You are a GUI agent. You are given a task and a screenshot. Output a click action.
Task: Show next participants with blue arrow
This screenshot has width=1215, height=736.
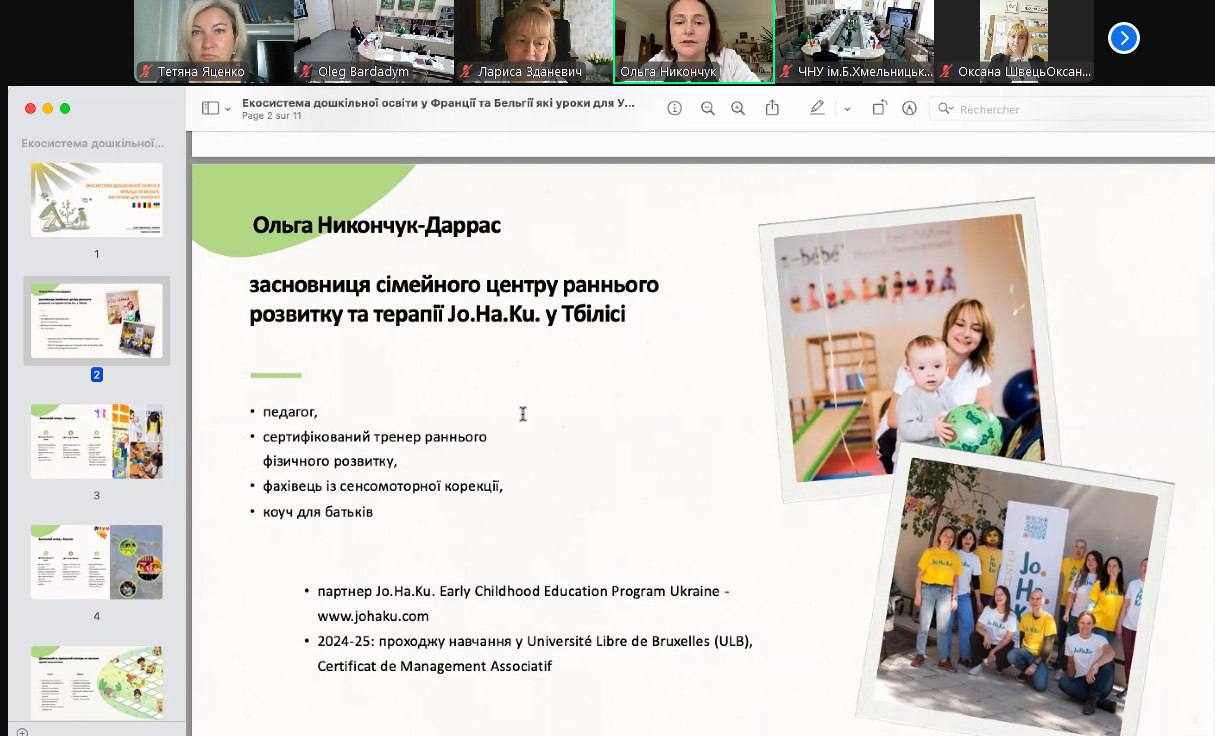[1124, 38]
